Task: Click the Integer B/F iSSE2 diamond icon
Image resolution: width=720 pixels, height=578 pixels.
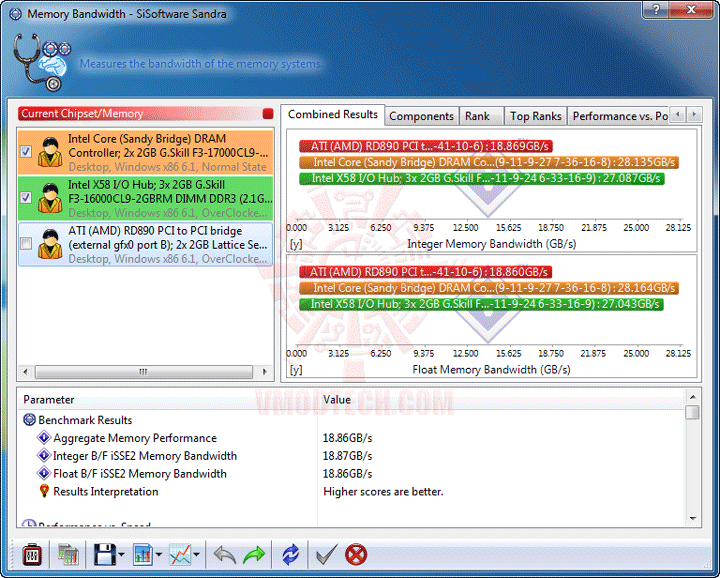Action: click(x=44, y=455)
